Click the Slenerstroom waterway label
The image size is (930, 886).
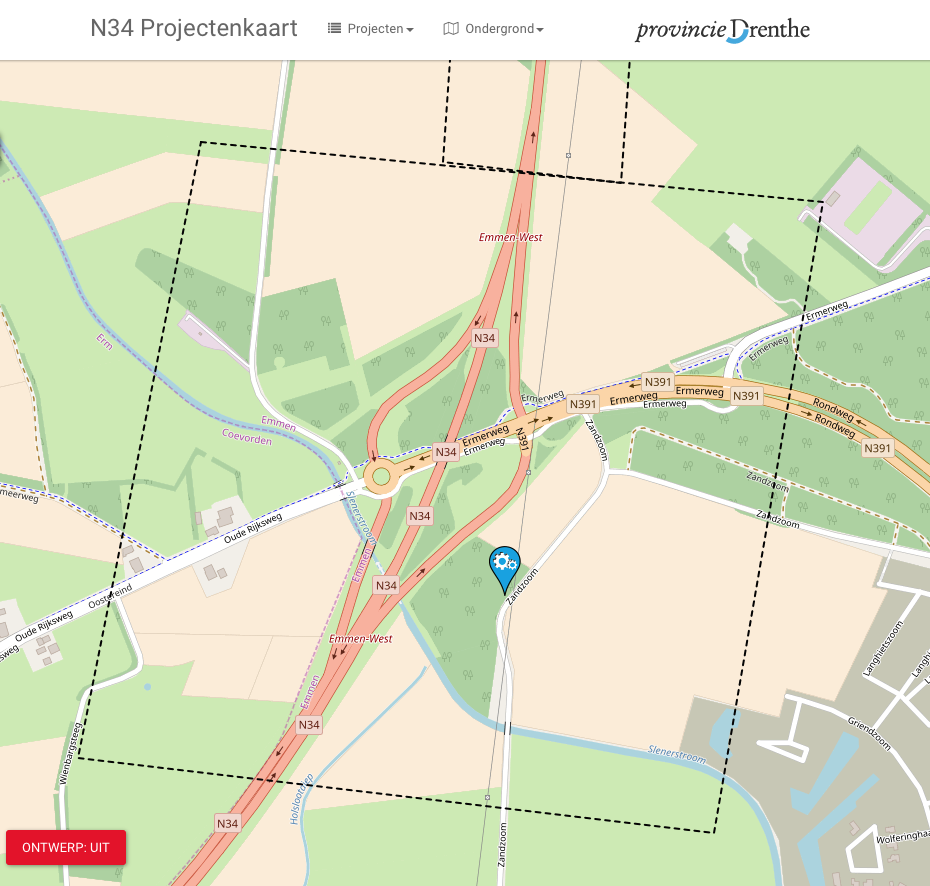[x=677, y=754]
